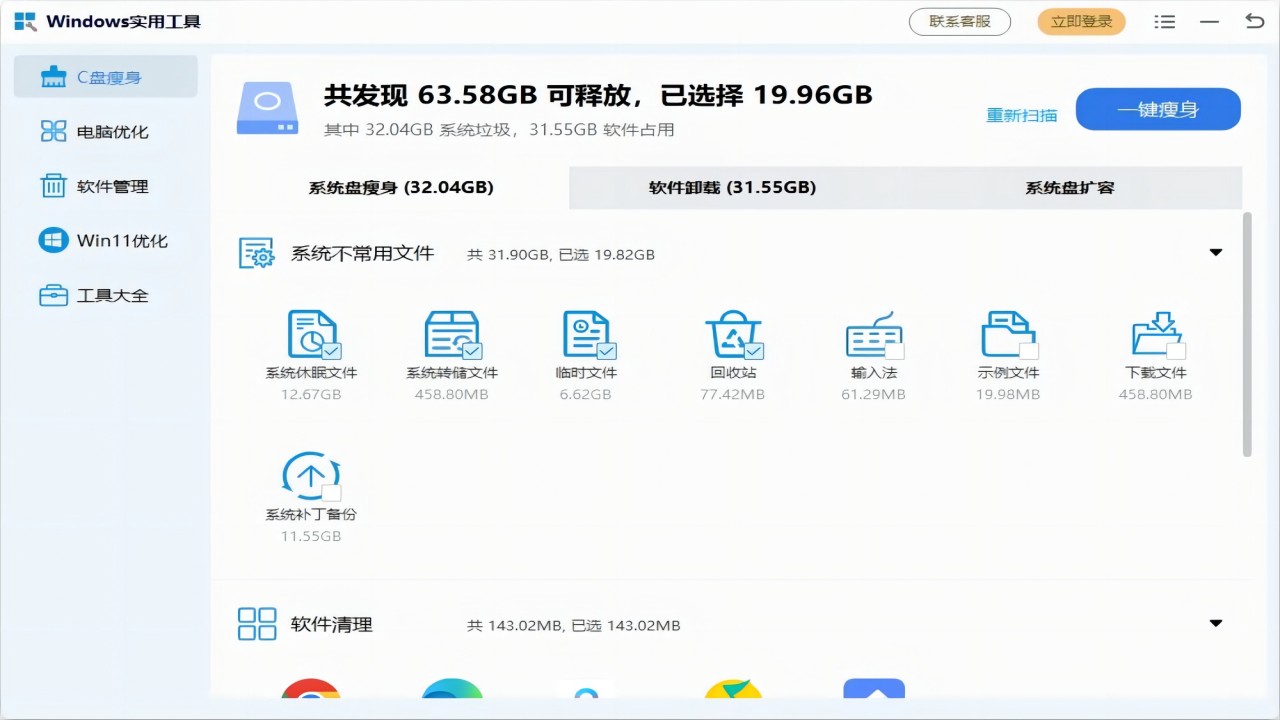This screenshot has width=1280, height=720.
Task: Click the 系统转储文件 icon
Action: point(452,333)
